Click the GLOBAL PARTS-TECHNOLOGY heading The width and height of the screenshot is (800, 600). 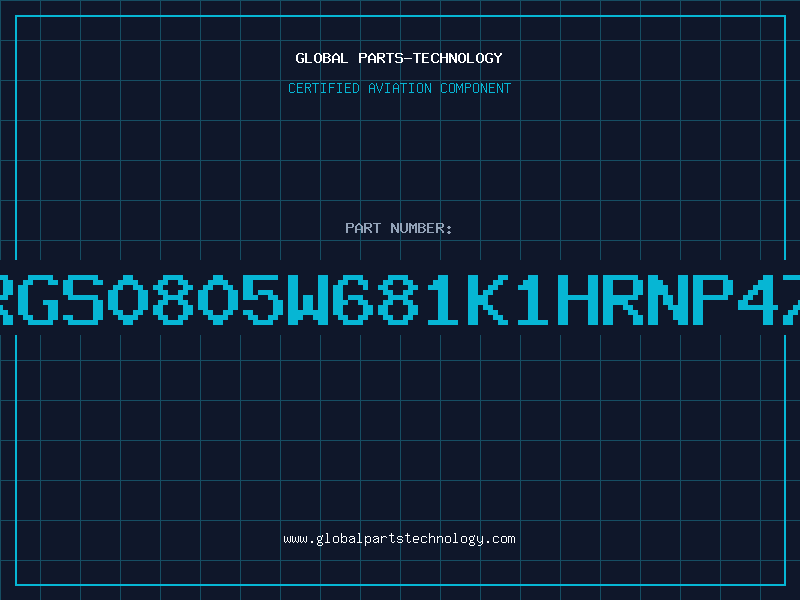399,58
